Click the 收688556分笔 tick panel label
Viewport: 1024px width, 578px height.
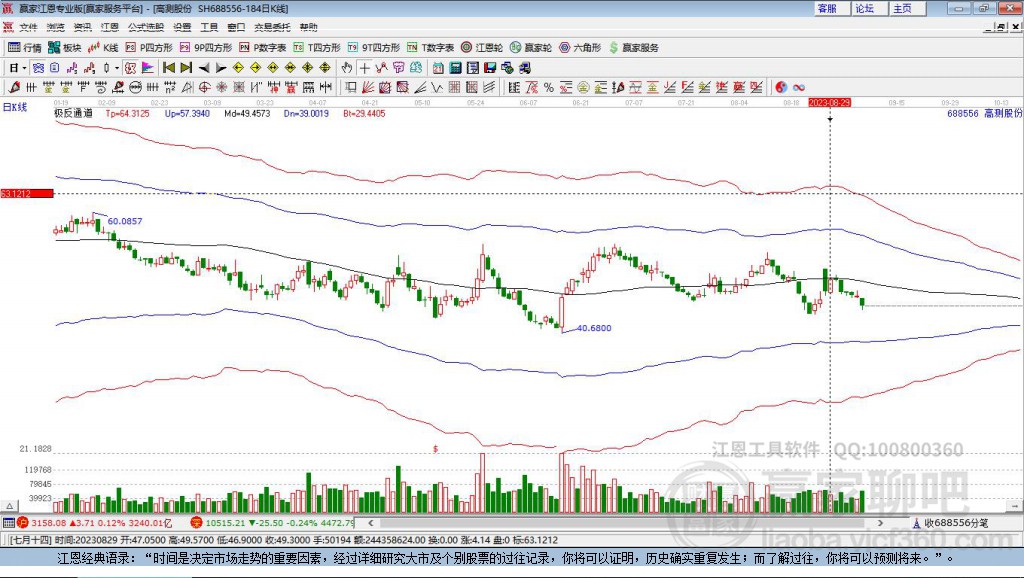coord(956,523)
